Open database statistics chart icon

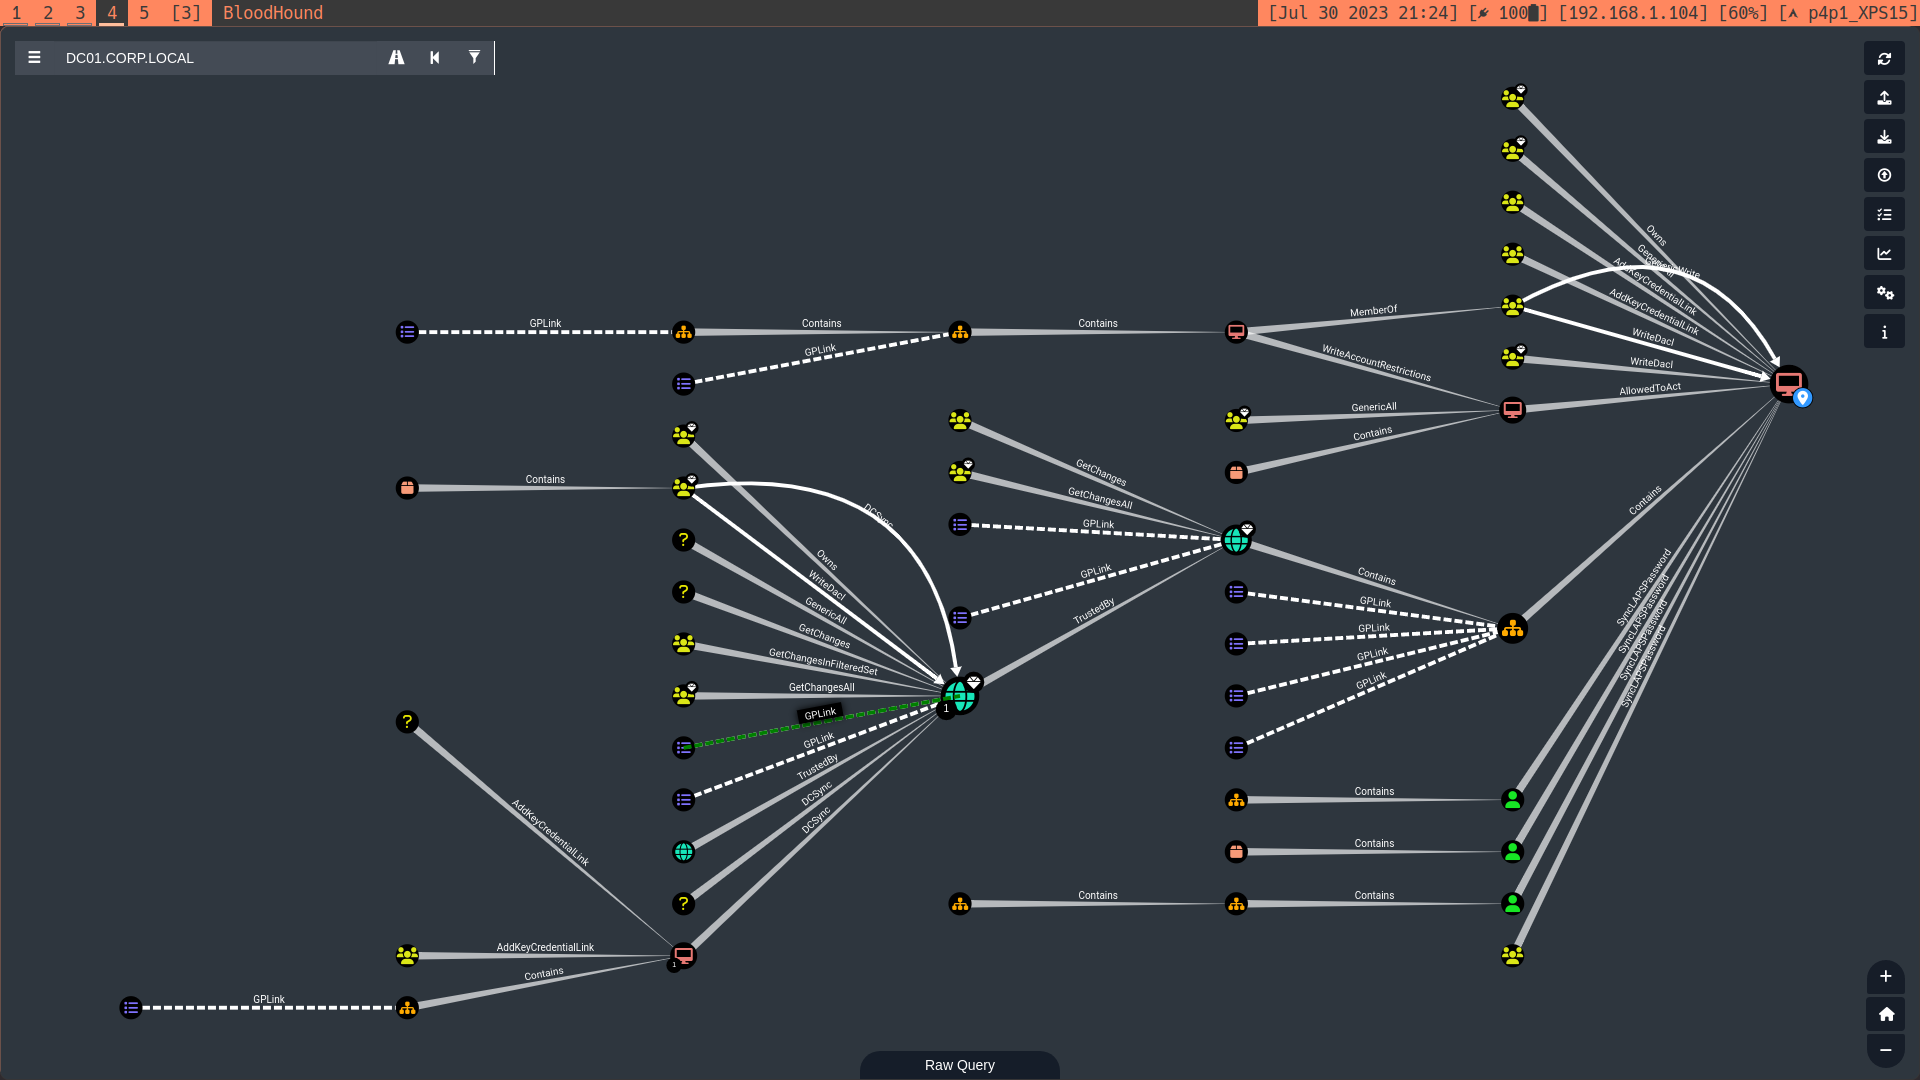click(x=1884, y=254)
